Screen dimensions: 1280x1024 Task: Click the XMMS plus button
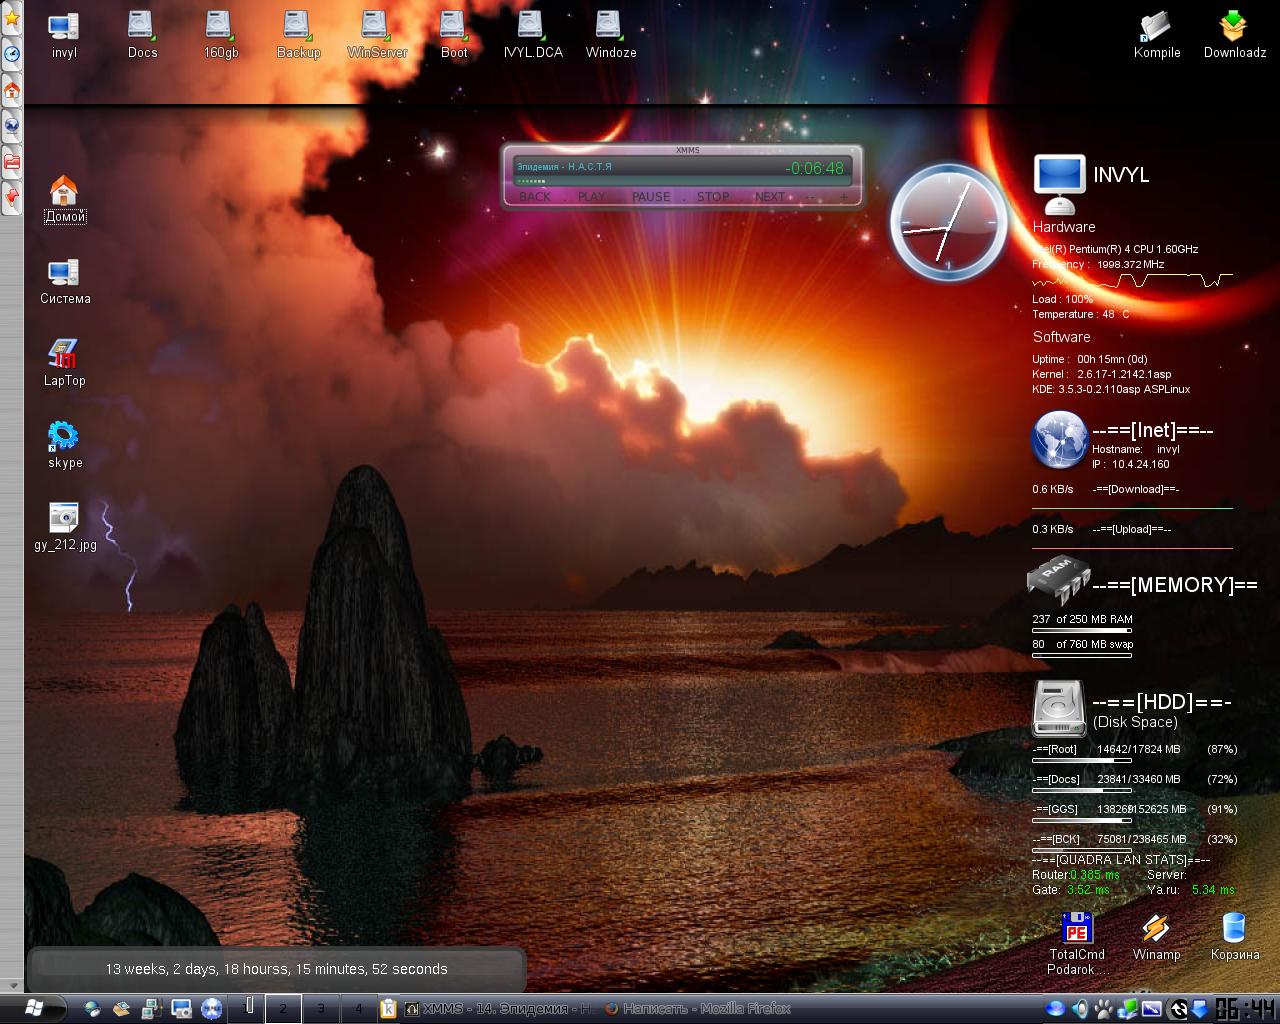pyautogui.click(x=844, y=197)
